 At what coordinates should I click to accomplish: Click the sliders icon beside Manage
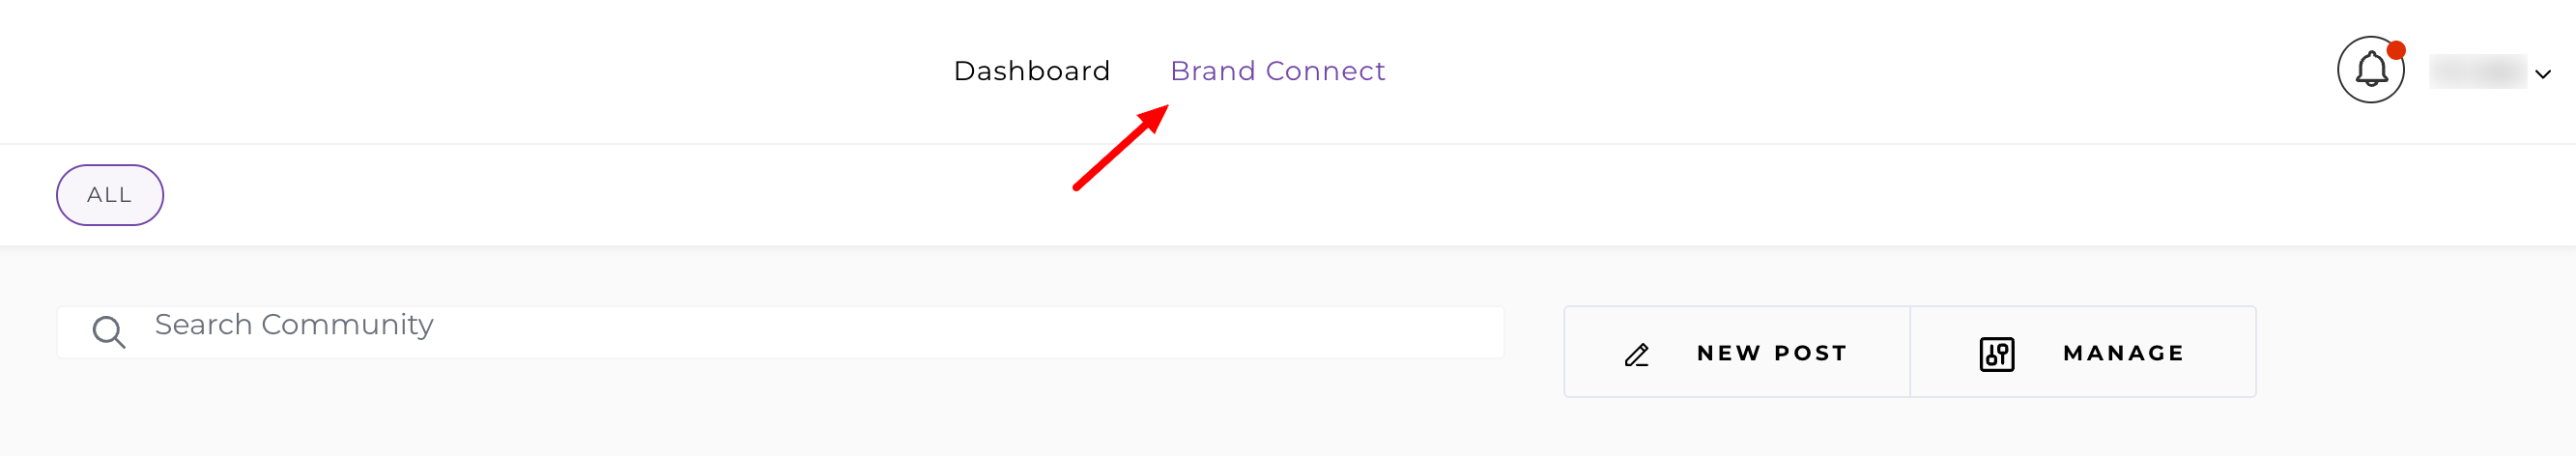(x=1996, y=354)
